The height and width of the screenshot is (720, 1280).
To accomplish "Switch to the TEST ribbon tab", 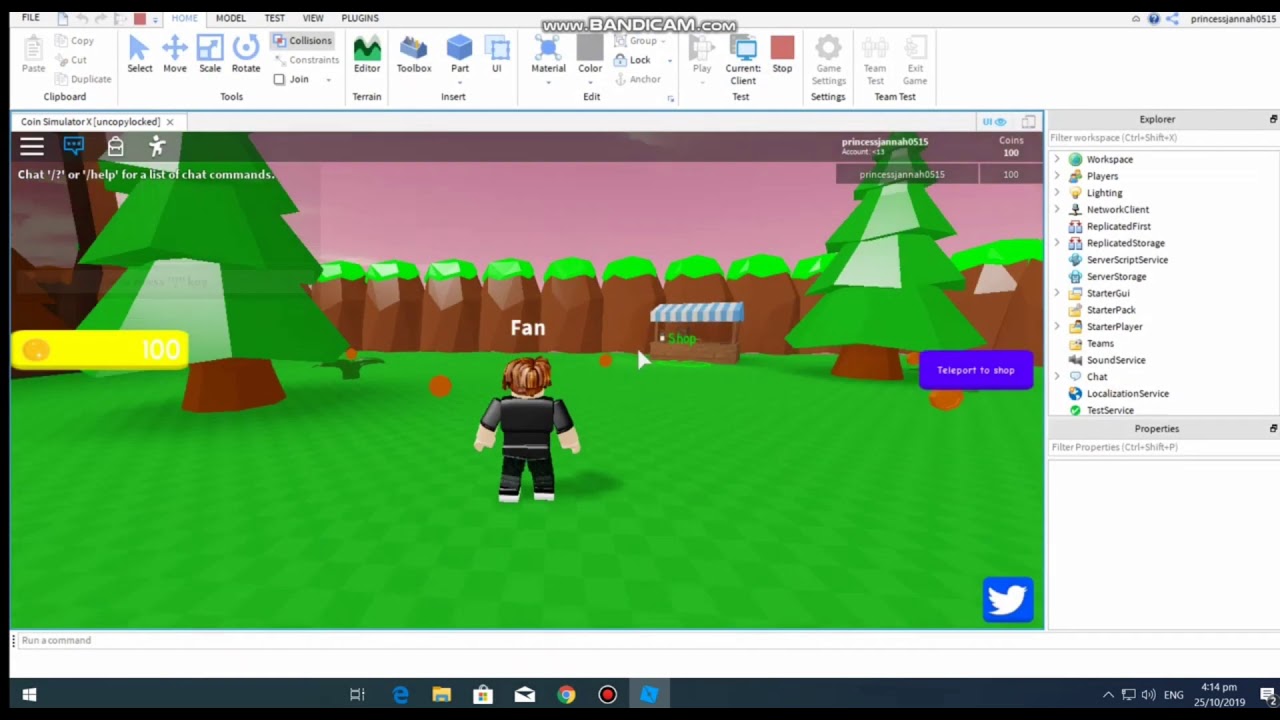I will 274,18.
